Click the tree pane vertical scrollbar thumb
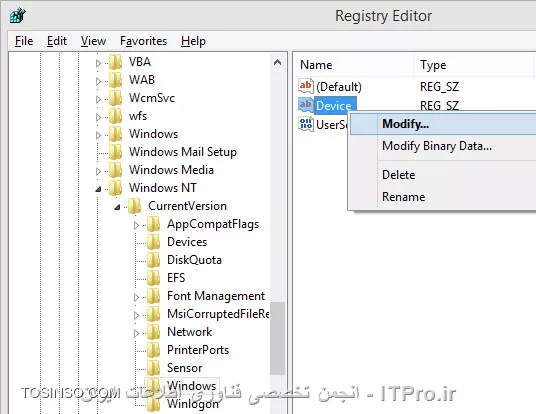Image resolution: width=536 pixels, height=414 pixels. click(278, 338)
